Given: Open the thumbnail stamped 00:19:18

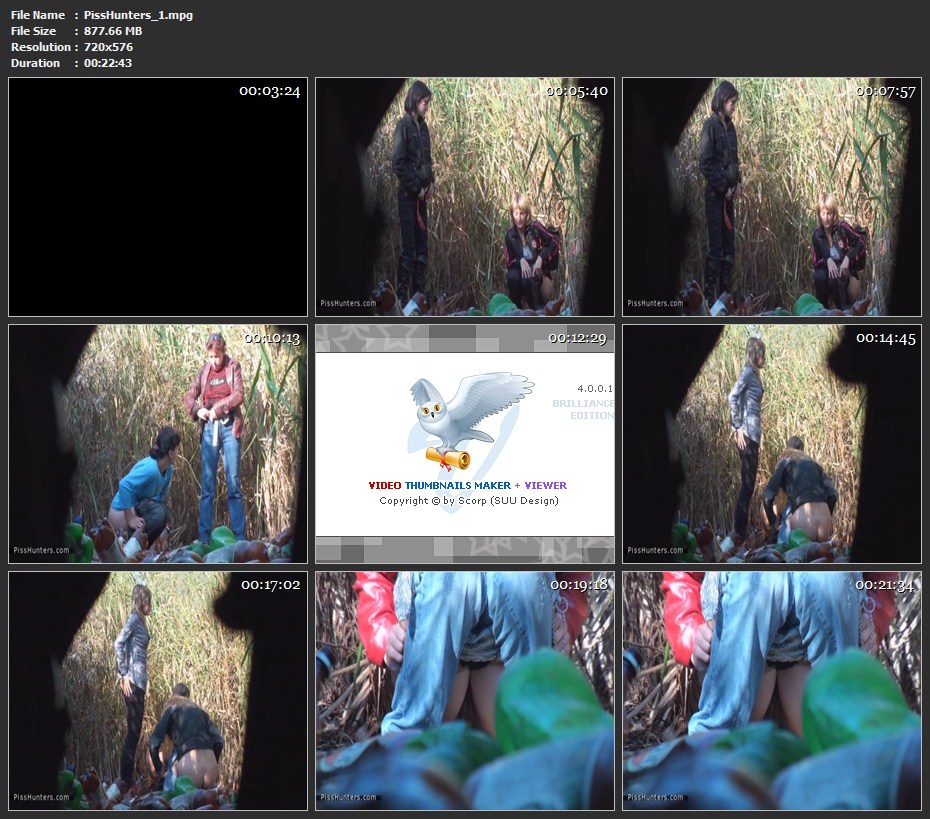Looking at the screenshot, I should pos(465,690).
